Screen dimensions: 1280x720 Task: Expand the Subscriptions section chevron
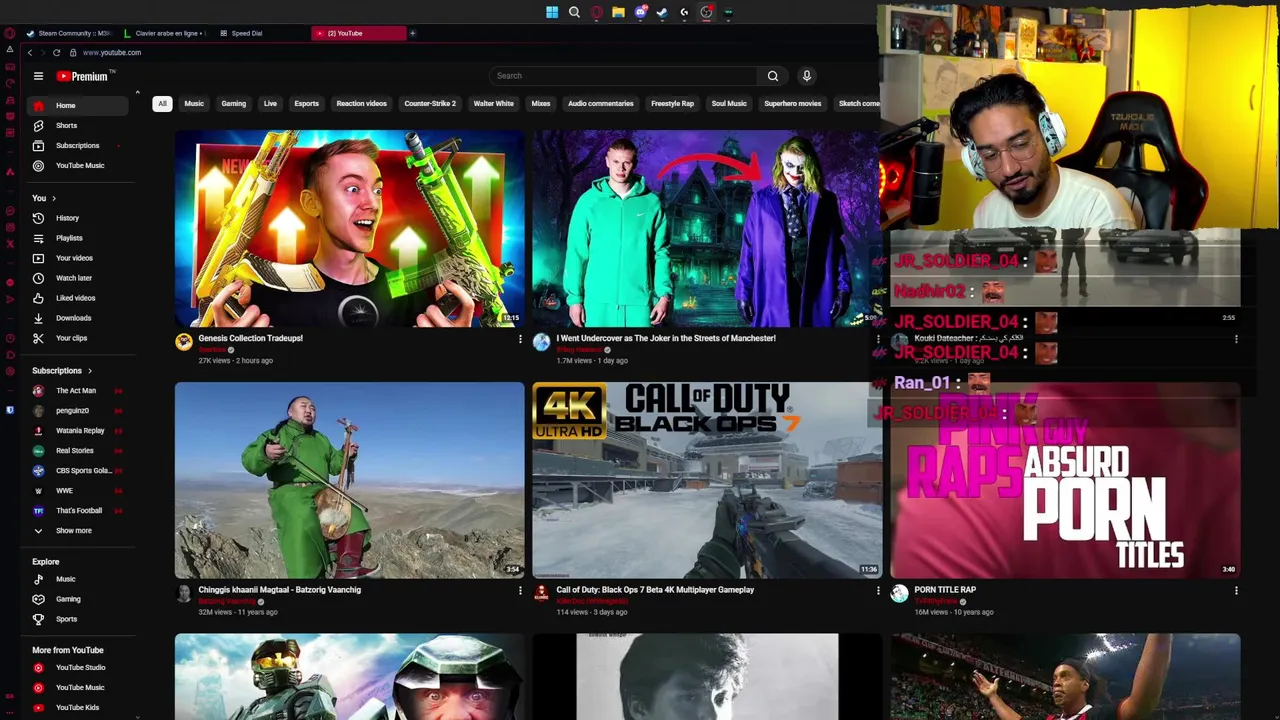[89, 371]
